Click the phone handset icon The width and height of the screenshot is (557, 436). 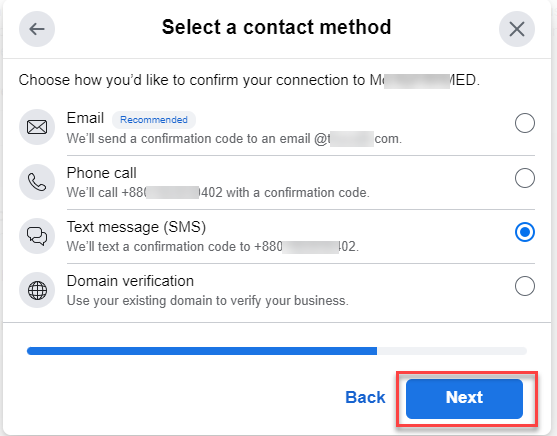[37, 182]
